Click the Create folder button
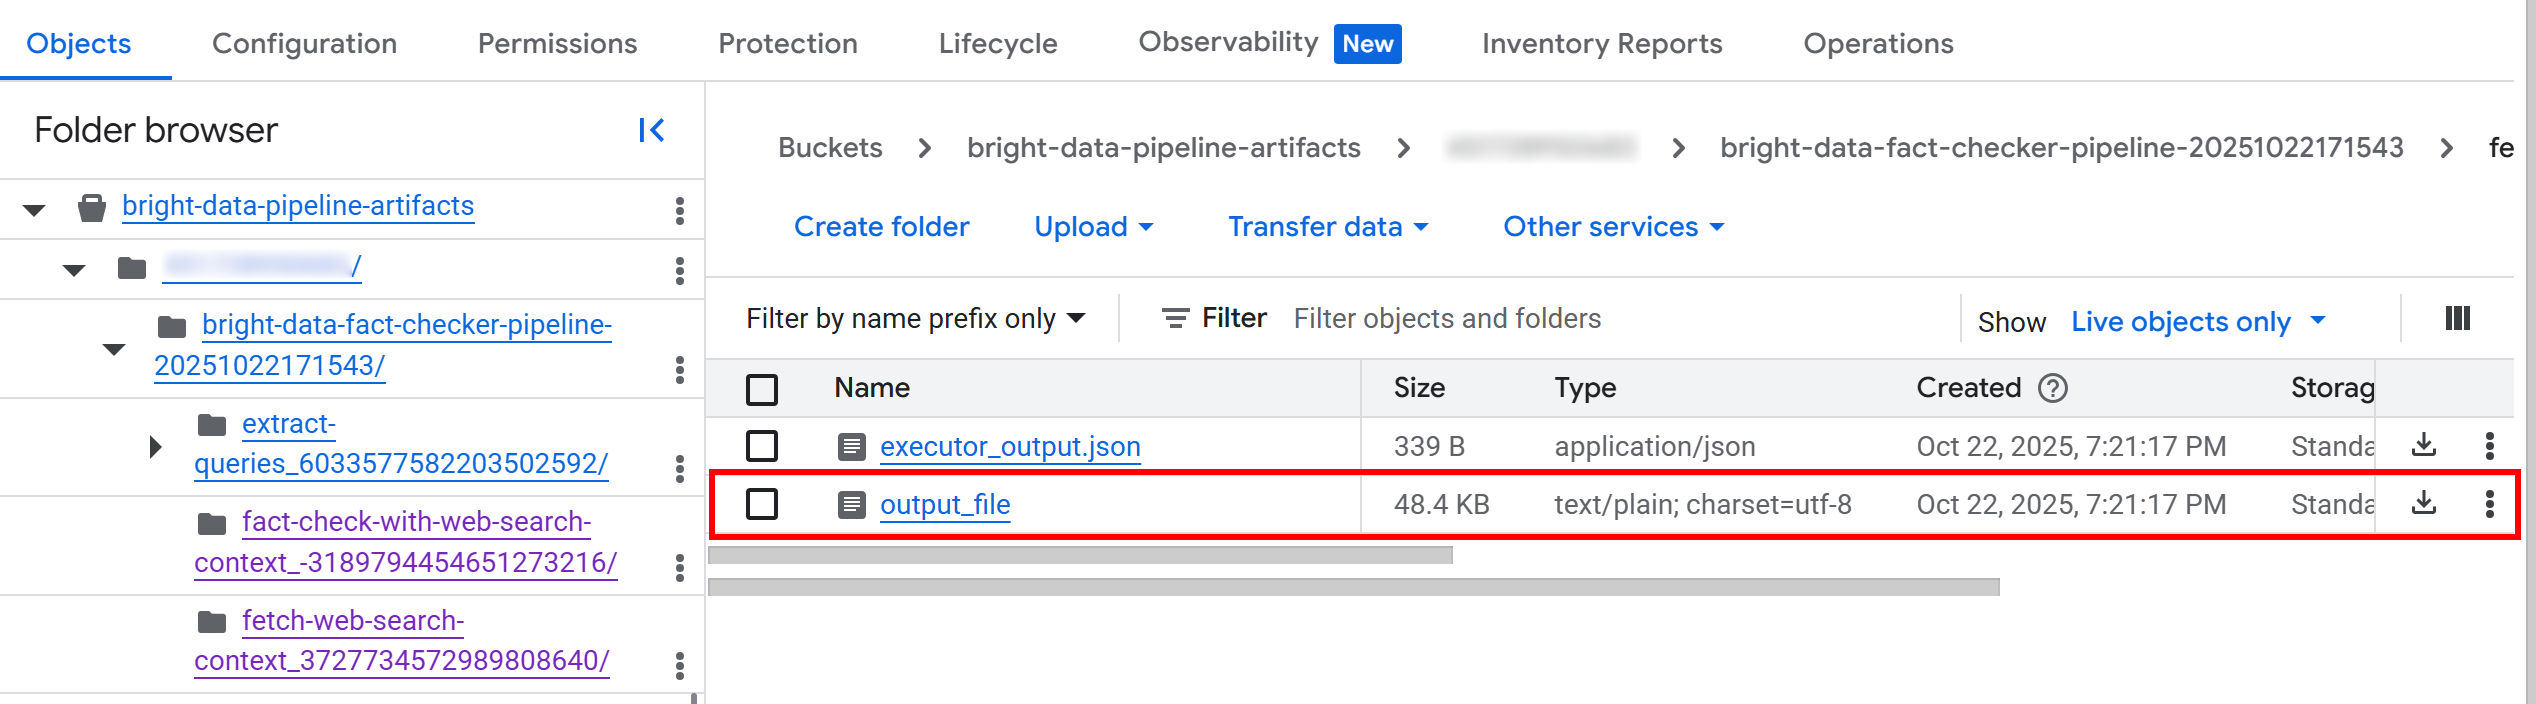The image size is (2536, 704). point(880,226)
